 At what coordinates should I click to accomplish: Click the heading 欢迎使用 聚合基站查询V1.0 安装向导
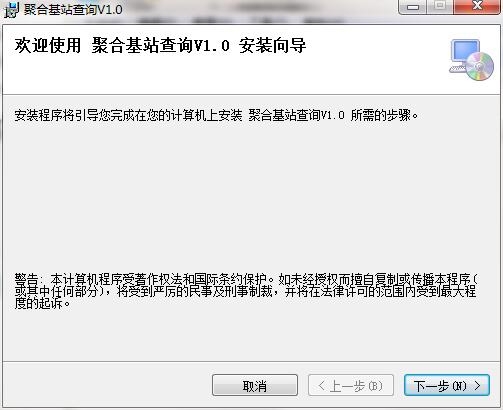160,46
